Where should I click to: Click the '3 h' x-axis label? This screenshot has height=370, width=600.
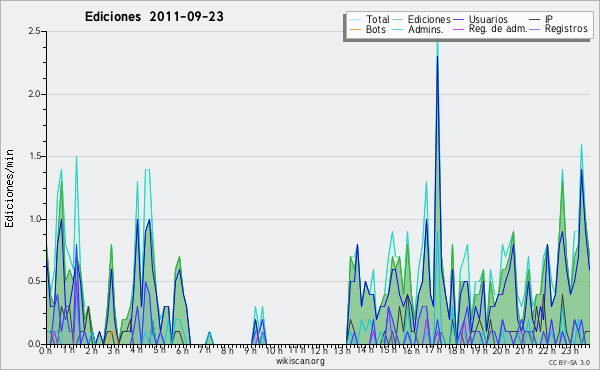click(113, 350)
